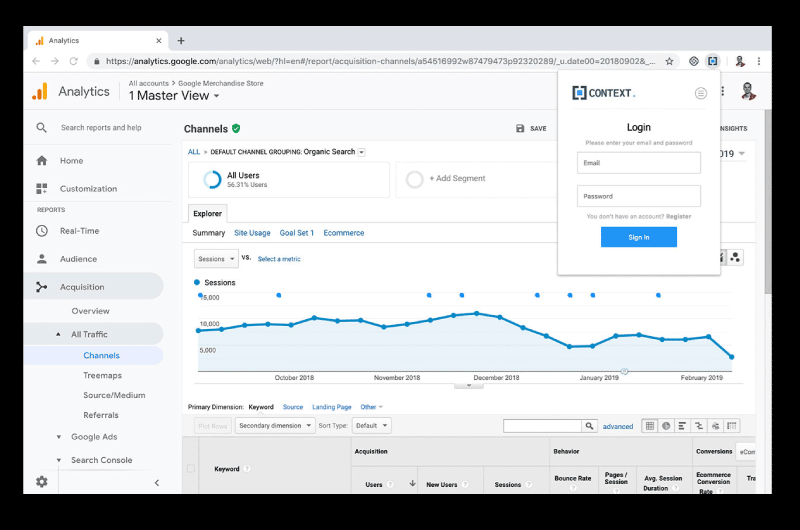Screen dimensions: 800x530
Task: Open the date range dropdown arrow
Action: click(741, 154)
